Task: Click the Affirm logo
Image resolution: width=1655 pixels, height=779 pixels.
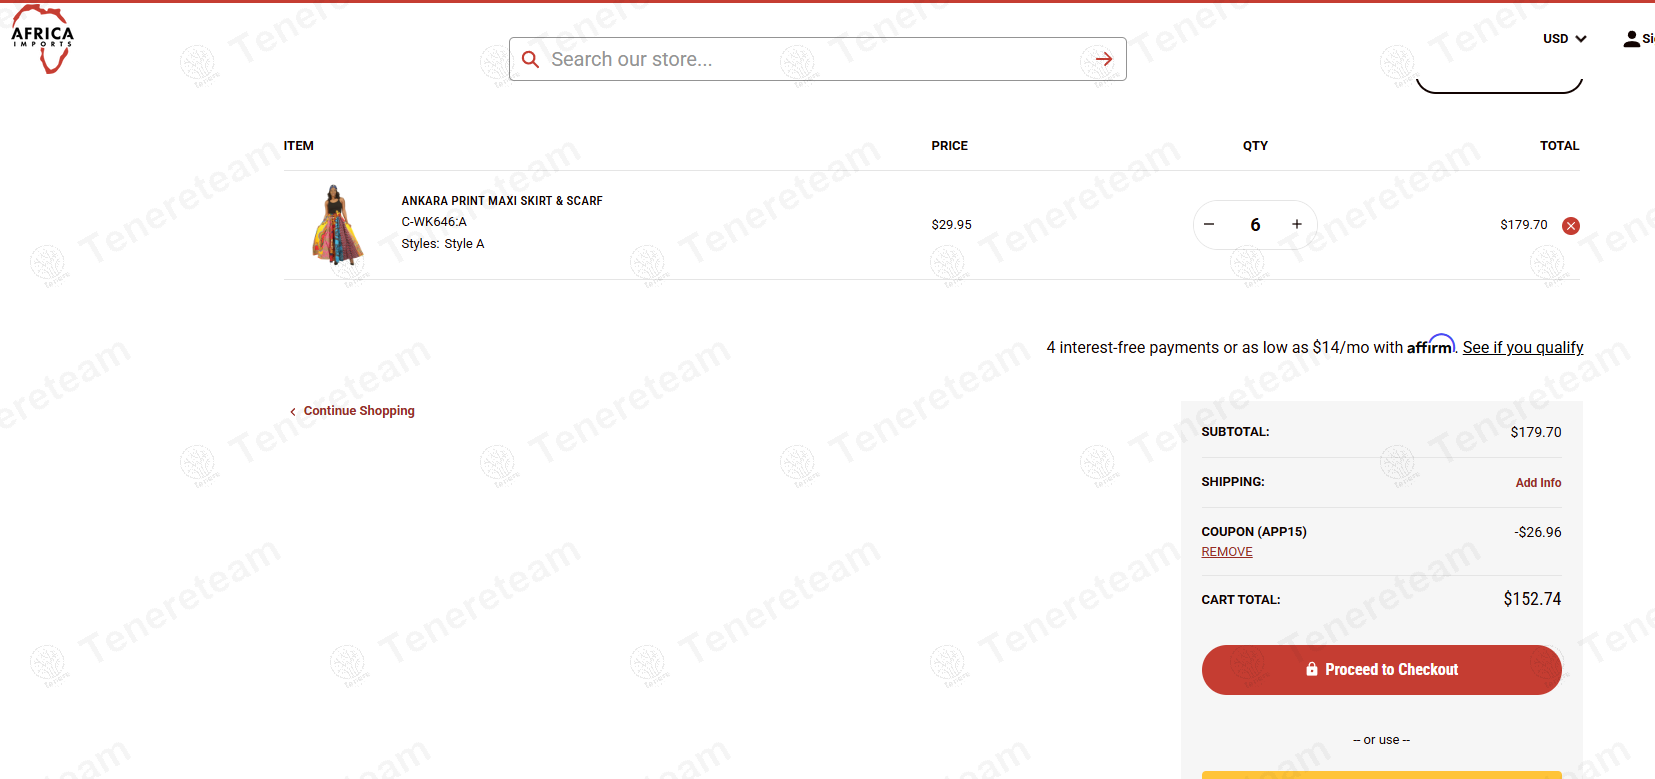Action: (1430, 344)
